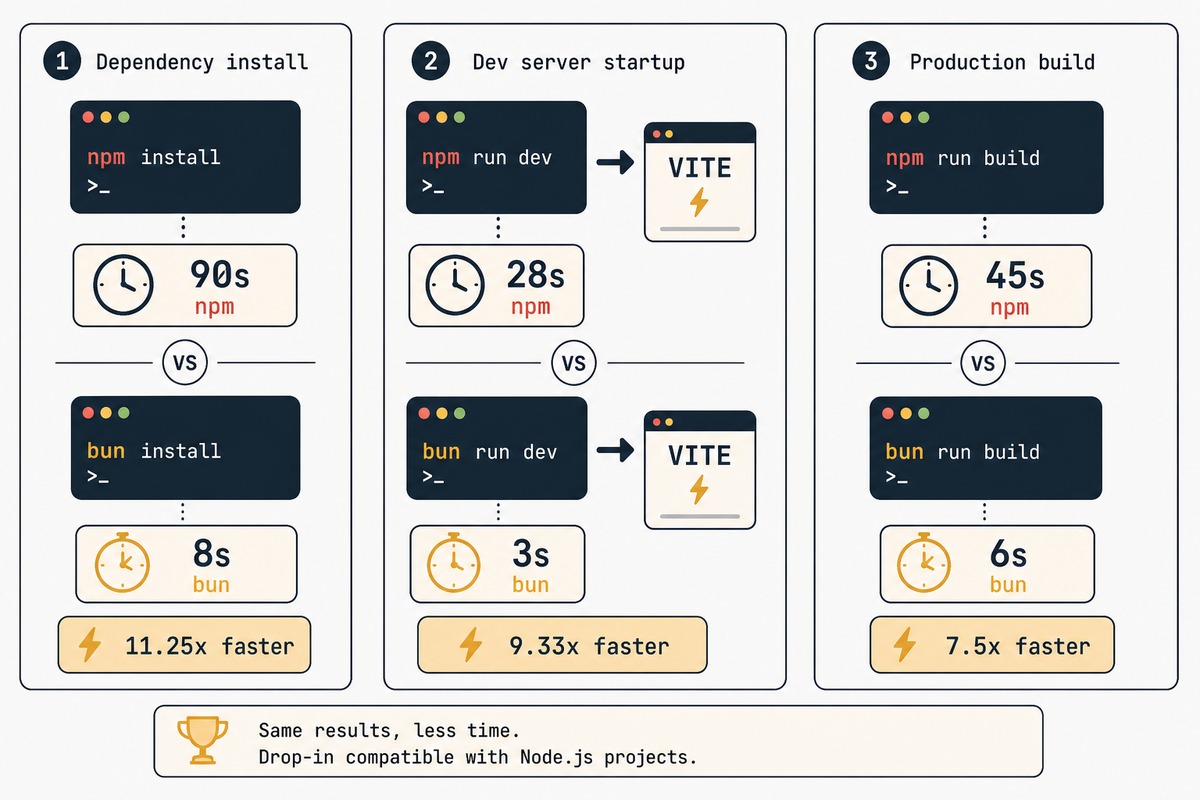Click the '3s' time value
This screenshot has height=800, width=1200.
click(x=531, y=555)
